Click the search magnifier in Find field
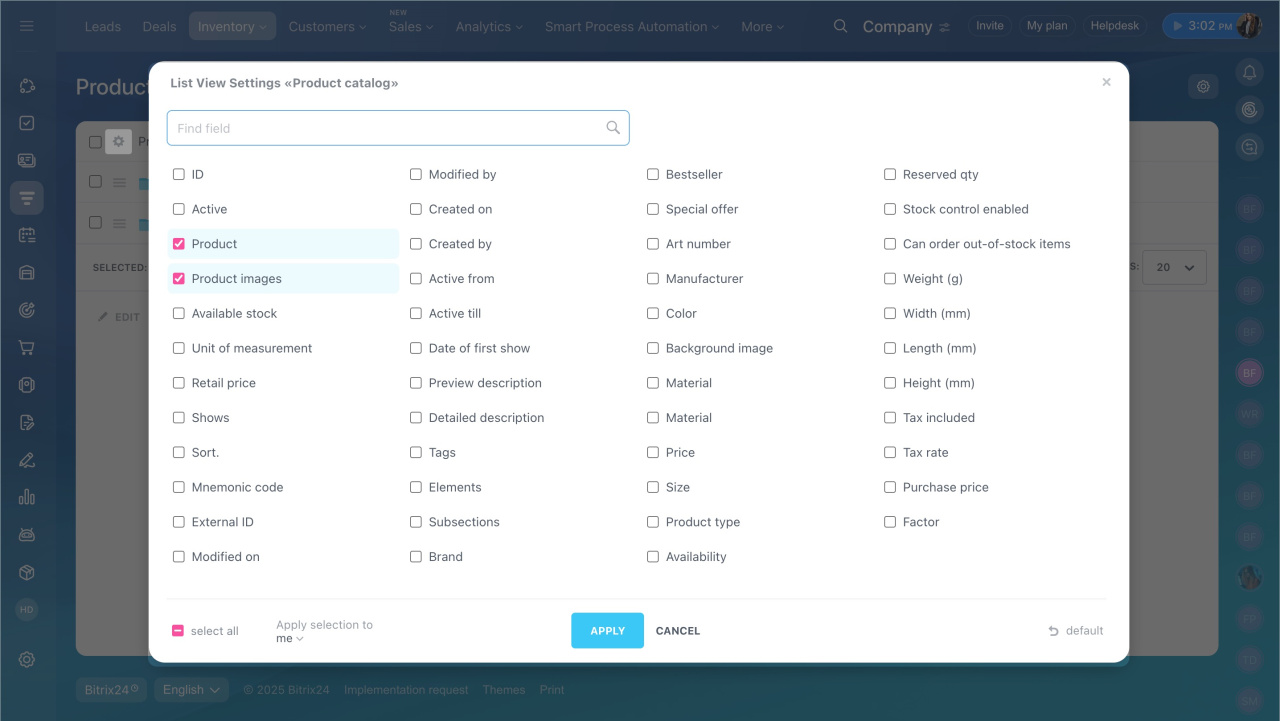The image size is (1280, 721). coord(613,128)
